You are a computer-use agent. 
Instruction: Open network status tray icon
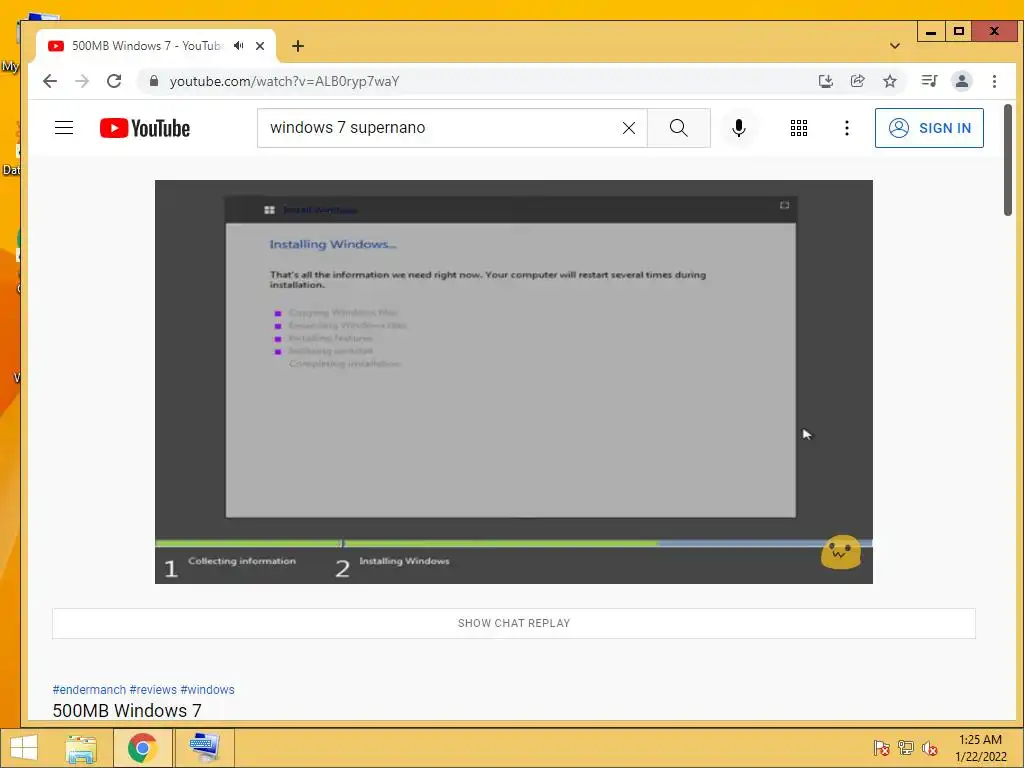pos(905,748)
